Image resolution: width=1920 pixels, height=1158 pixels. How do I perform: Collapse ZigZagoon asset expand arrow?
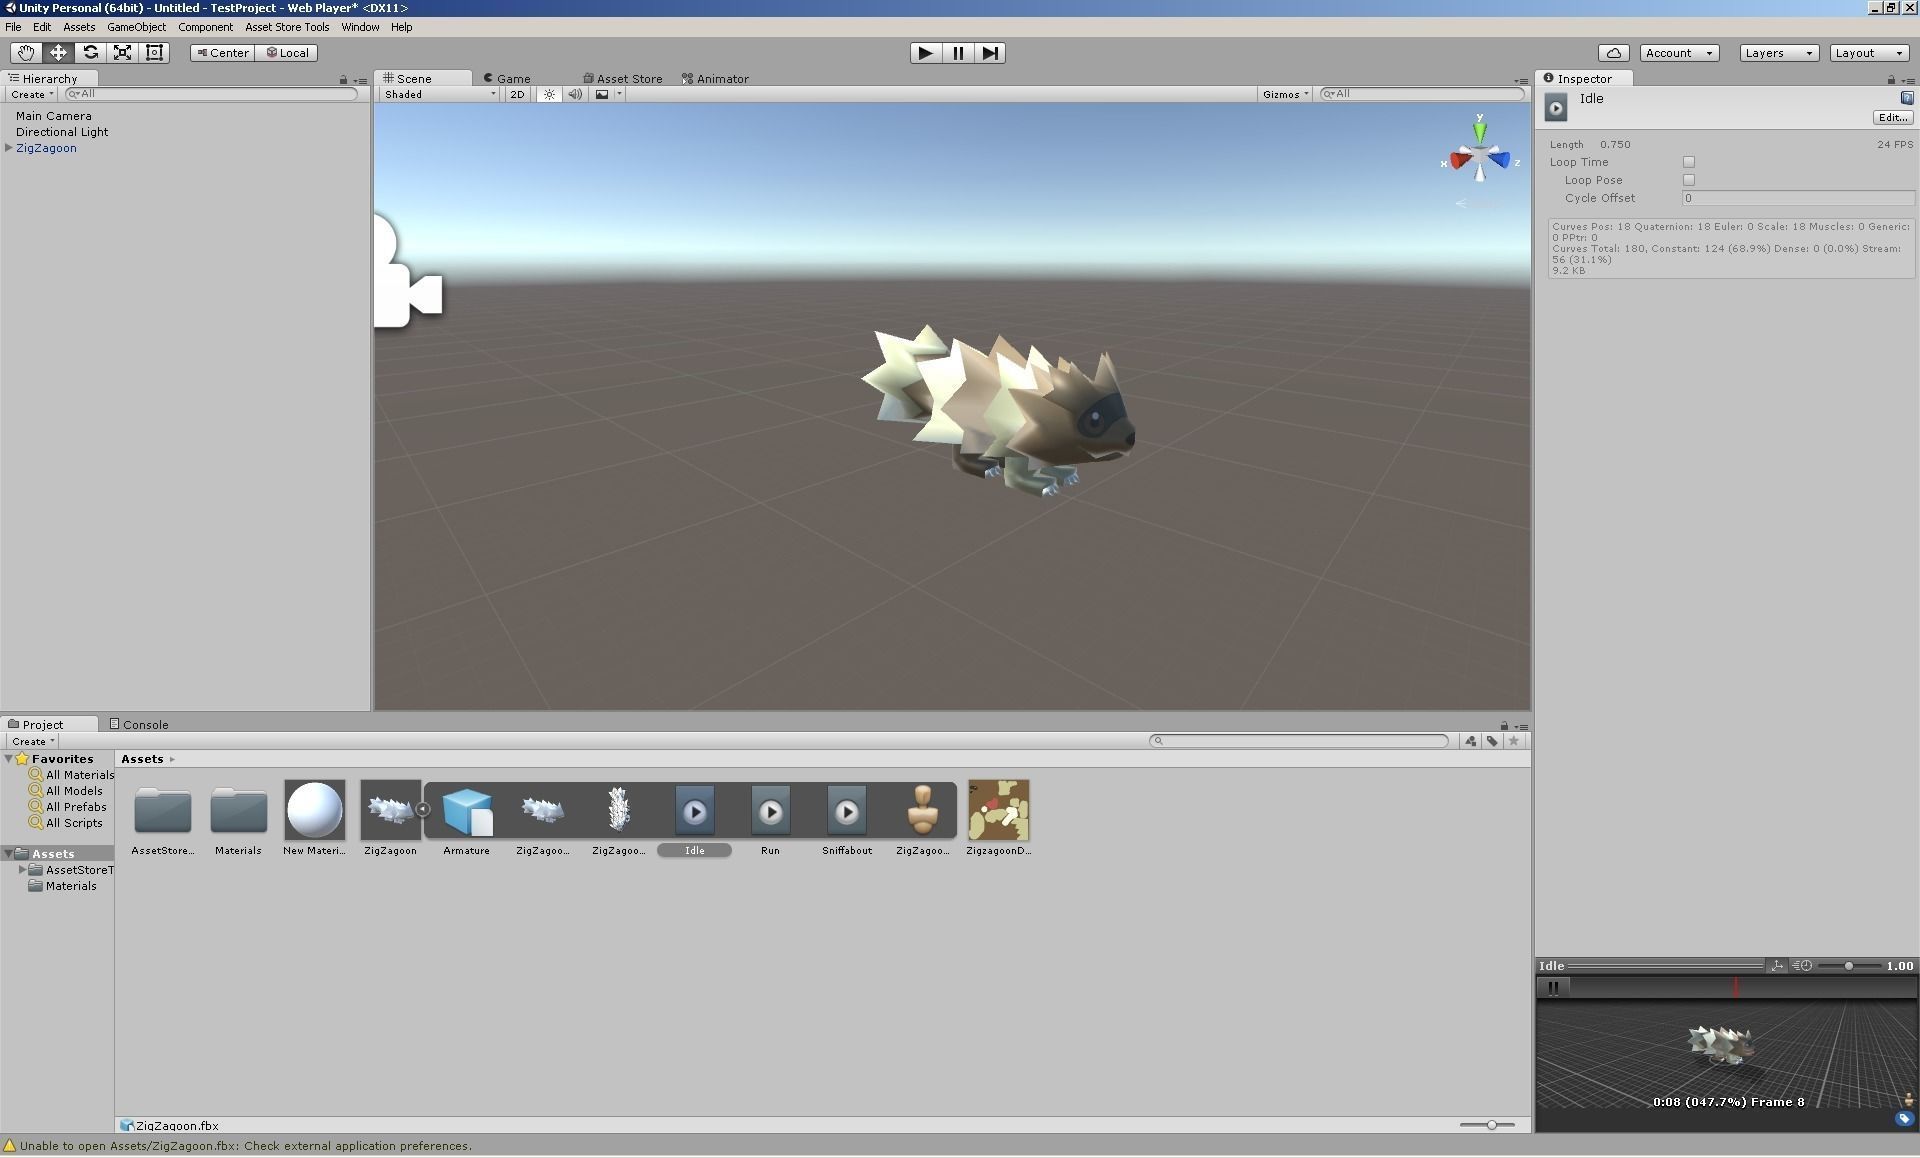click(423, 809)
